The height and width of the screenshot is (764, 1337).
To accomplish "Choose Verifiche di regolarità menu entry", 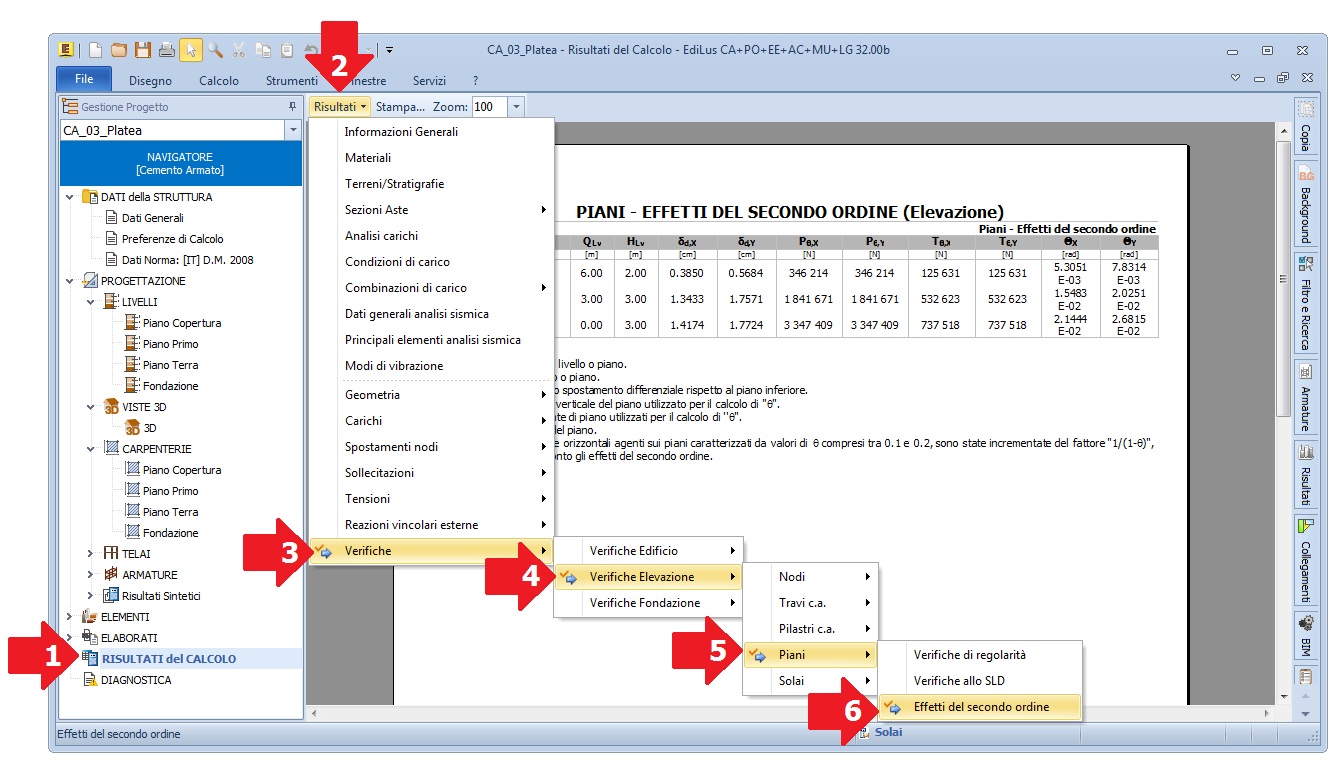I will coord(981,655).
